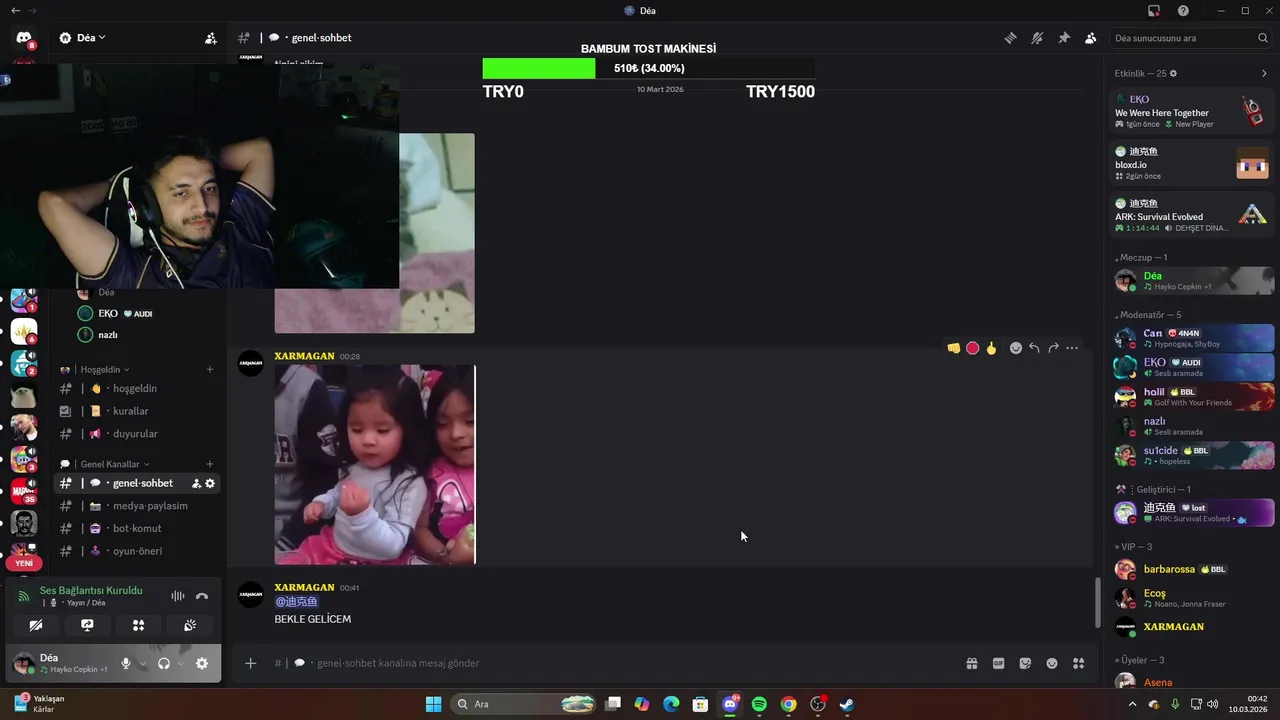This screenshot has height=720, width=1280.
Task: Toggle screen share stream button
Action: pyautogui.click(x=87, y=625)
